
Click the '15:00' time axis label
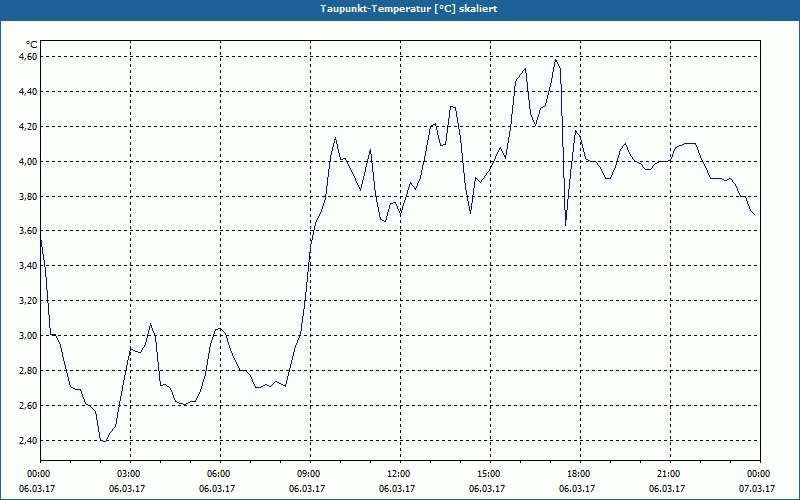click(488, 474)
